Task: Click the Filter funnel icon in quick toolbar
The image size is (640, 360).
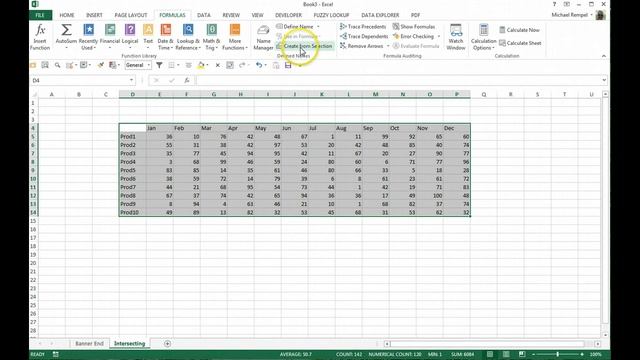Action: click(x=159, y=65)
